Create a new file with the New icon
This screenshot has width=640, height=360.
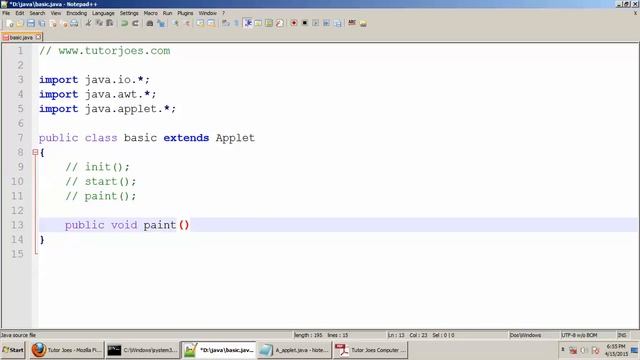(x=9, y=23)
